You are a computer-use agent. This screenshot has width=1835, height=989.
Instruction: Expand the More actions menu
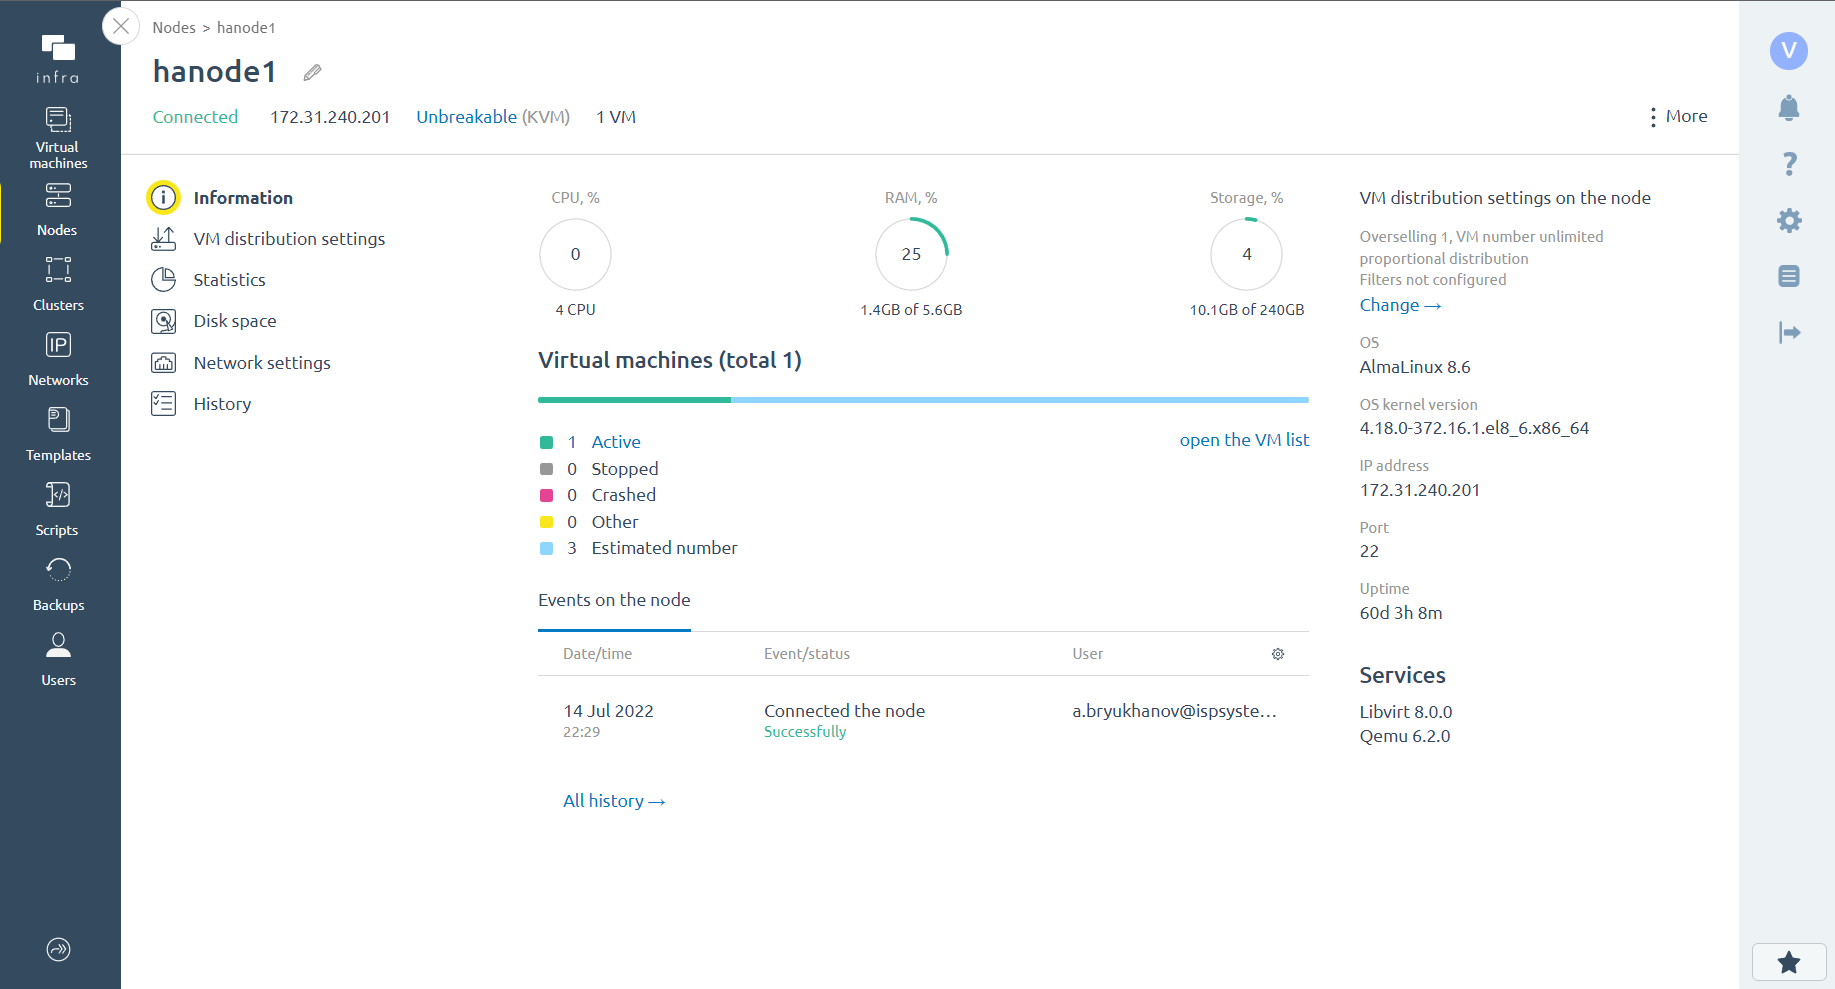pos(1677,117)
